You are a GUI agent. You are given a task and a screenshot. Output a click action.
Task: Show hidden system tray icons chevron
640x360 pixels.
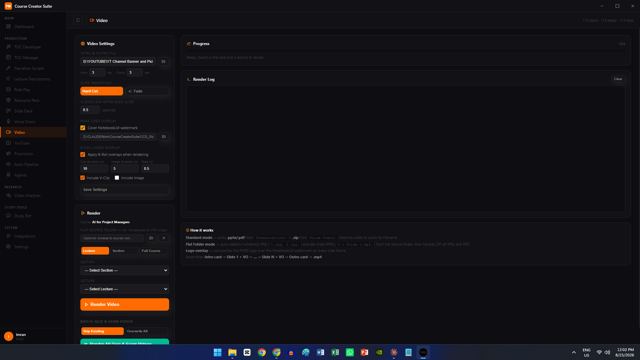[573, 352]
